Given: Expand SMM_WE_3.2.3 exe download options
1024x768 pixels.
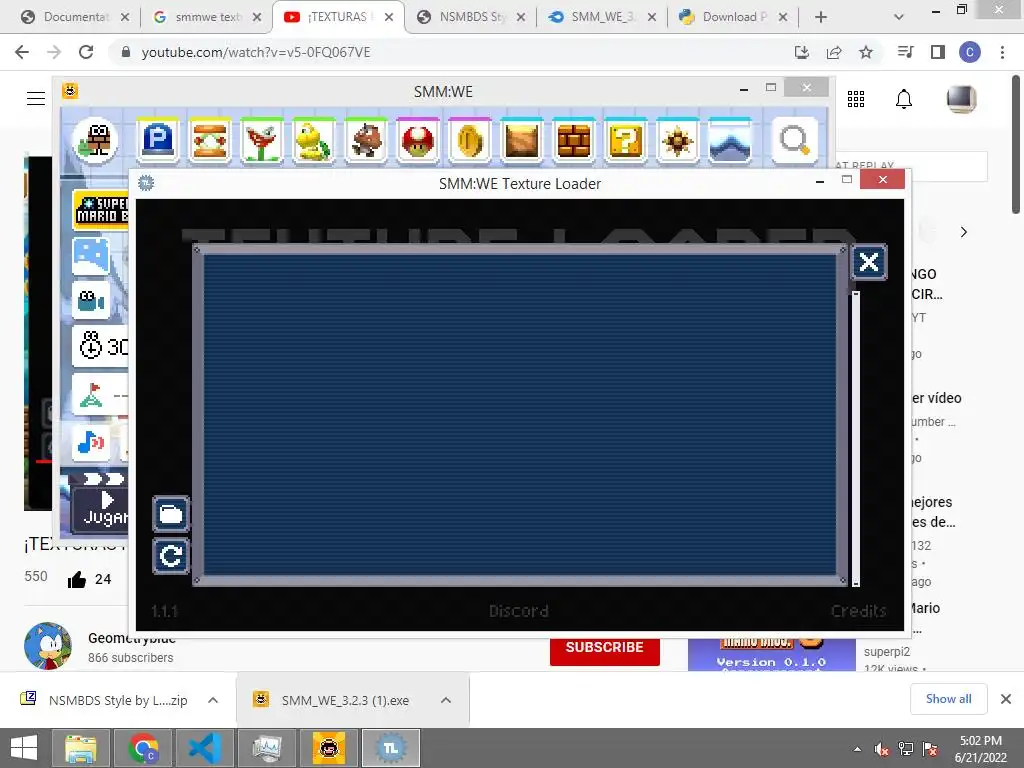Looking at the screenshot, I should coord(446,700).
